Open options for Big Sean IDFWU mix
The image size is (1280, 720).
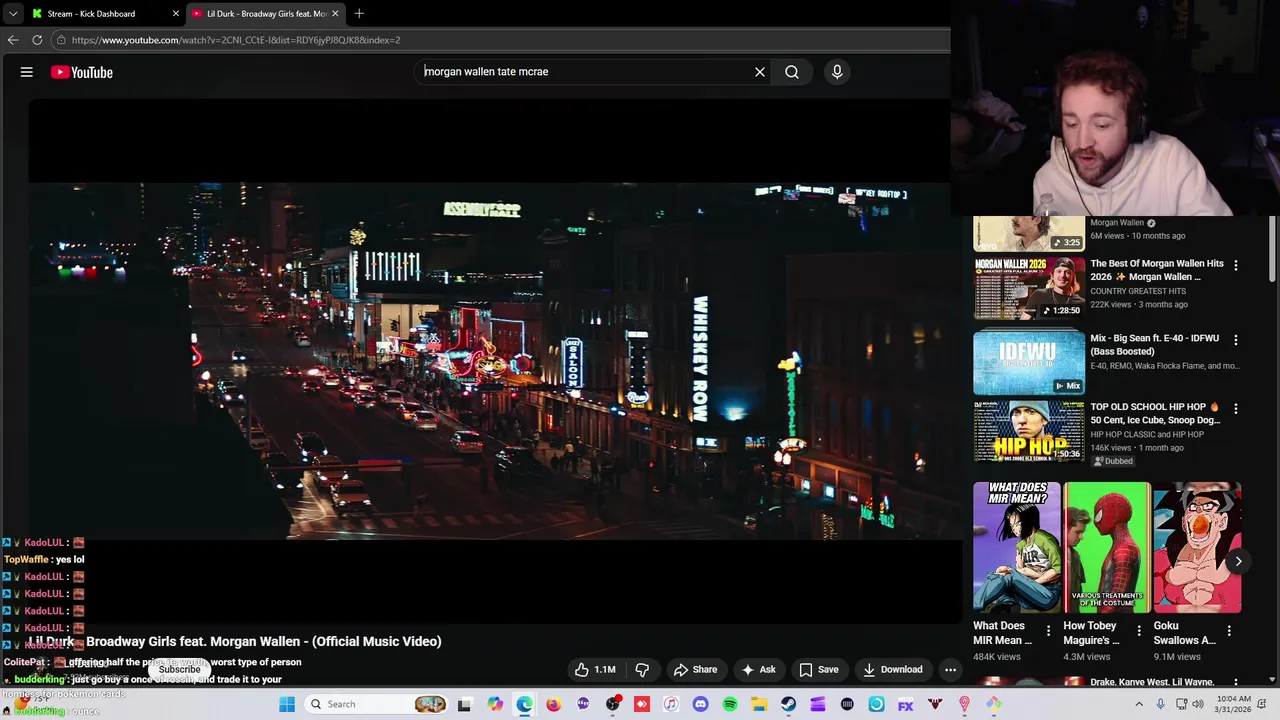click(1236, 340)
